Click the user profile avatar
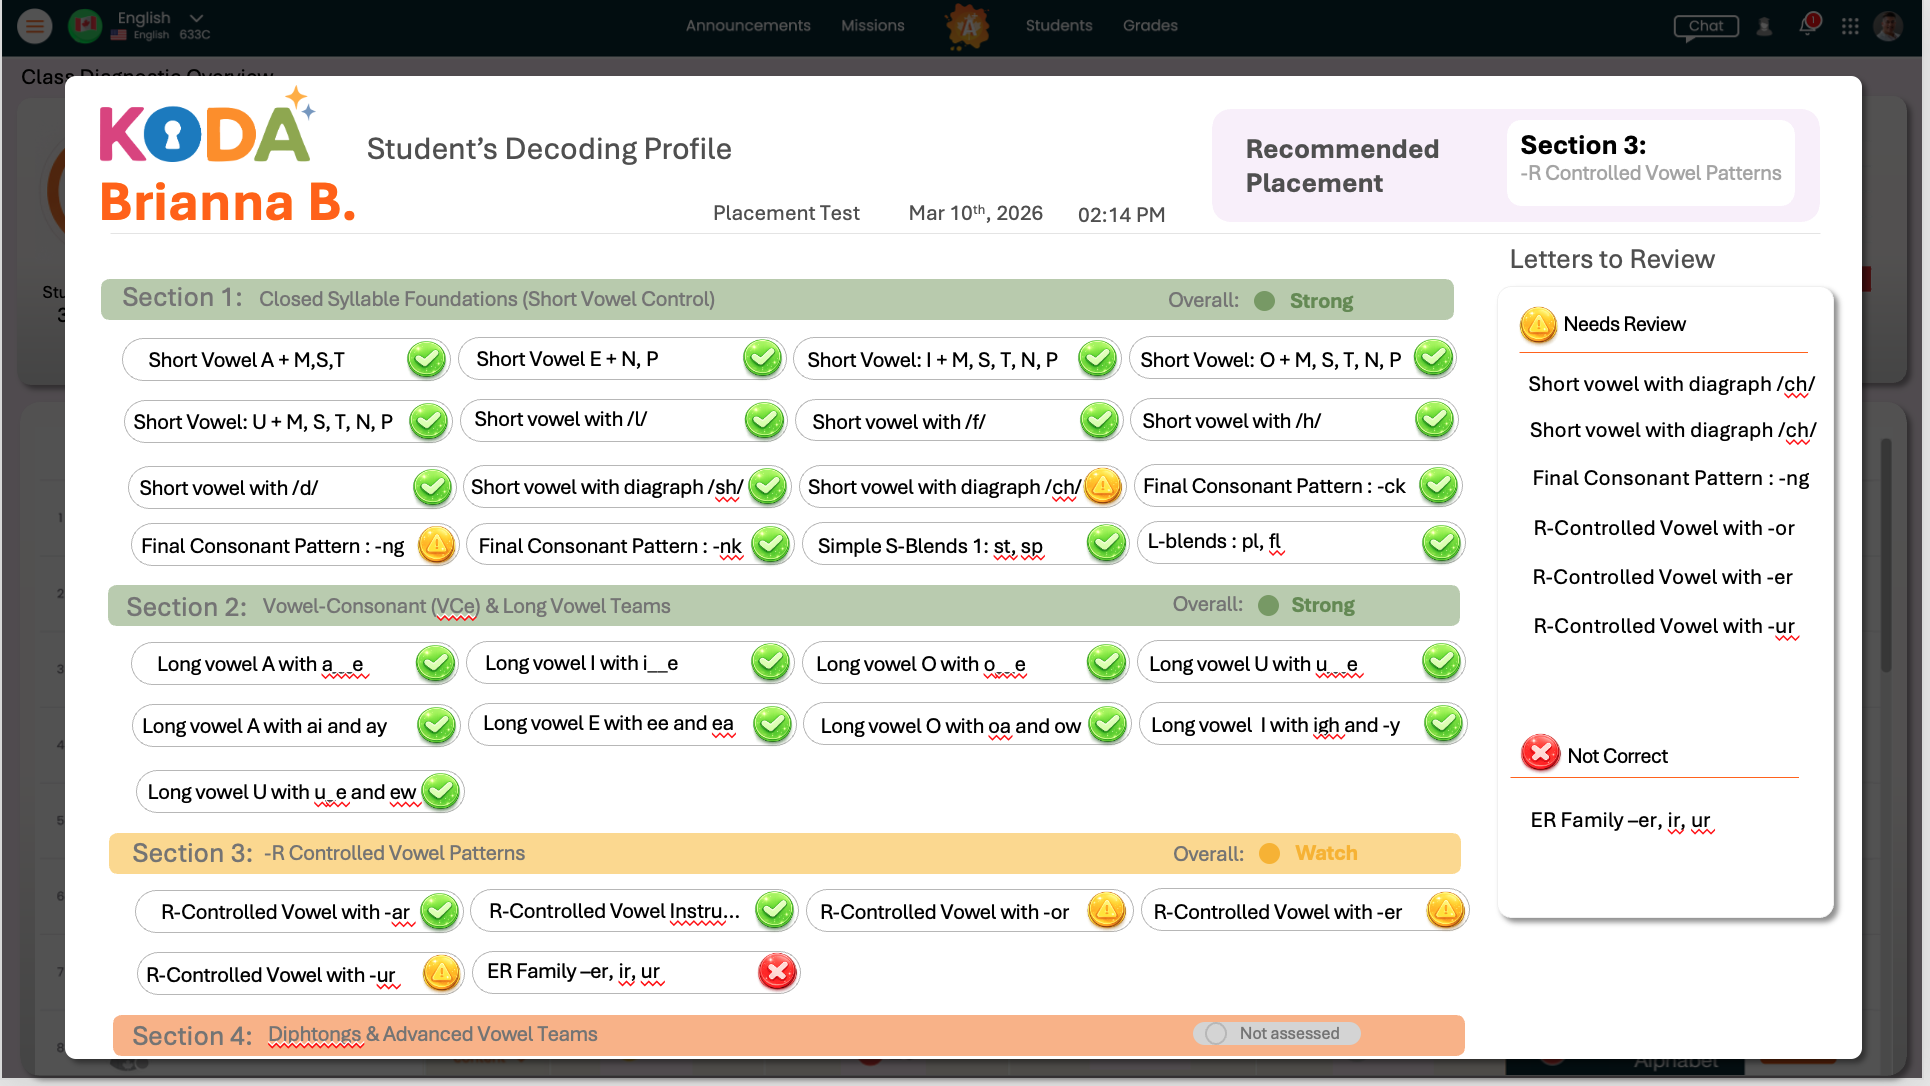1930x1086 pixels. coord(1888,26)
